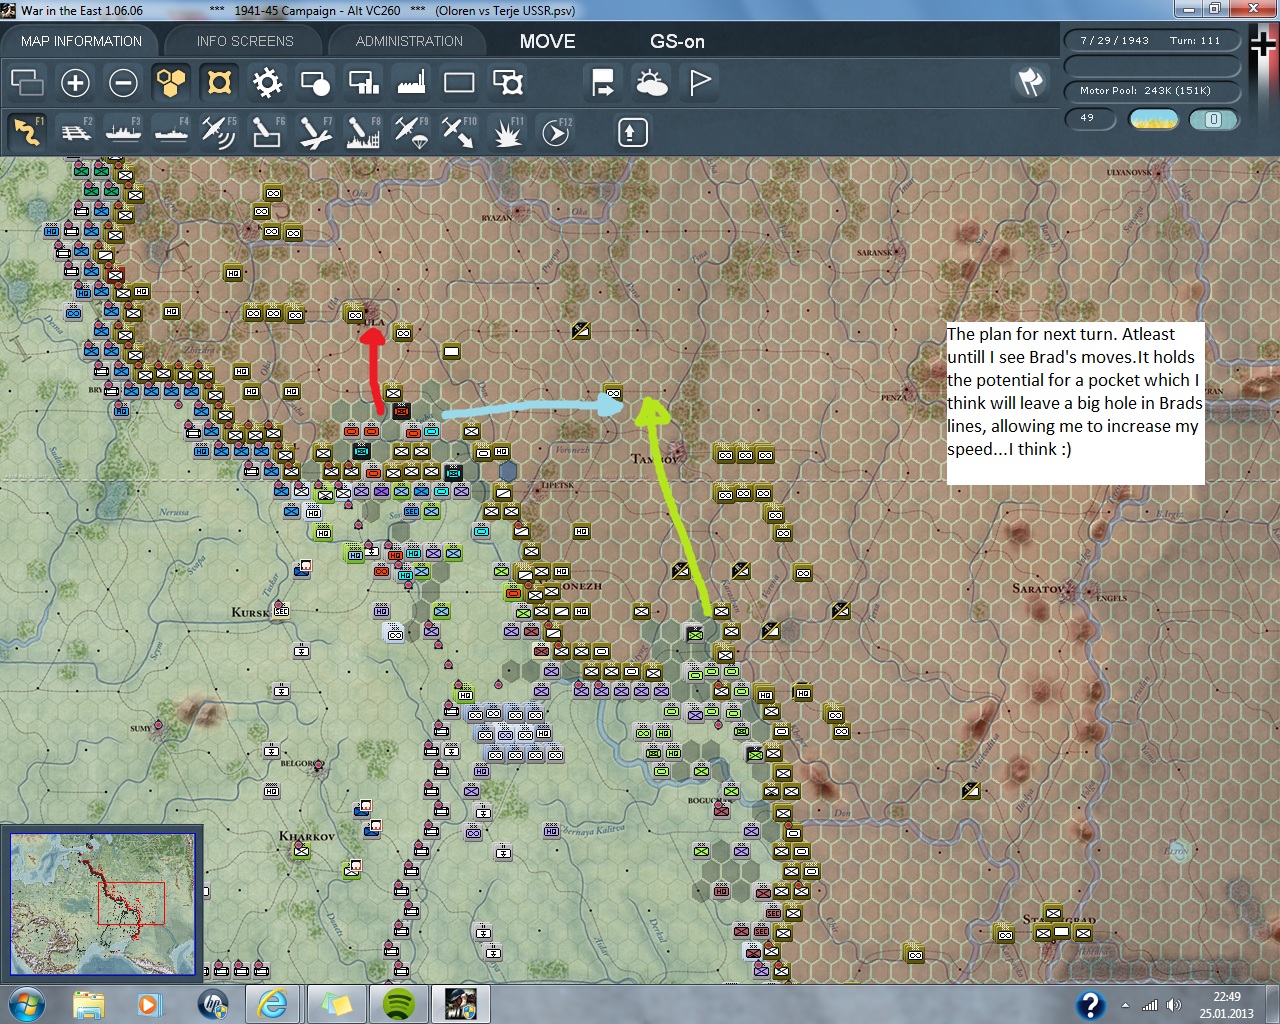This screenshot has width=1280, height=1024.
Task: Click the 49 counter box
Action: [x=1091, y=119]
